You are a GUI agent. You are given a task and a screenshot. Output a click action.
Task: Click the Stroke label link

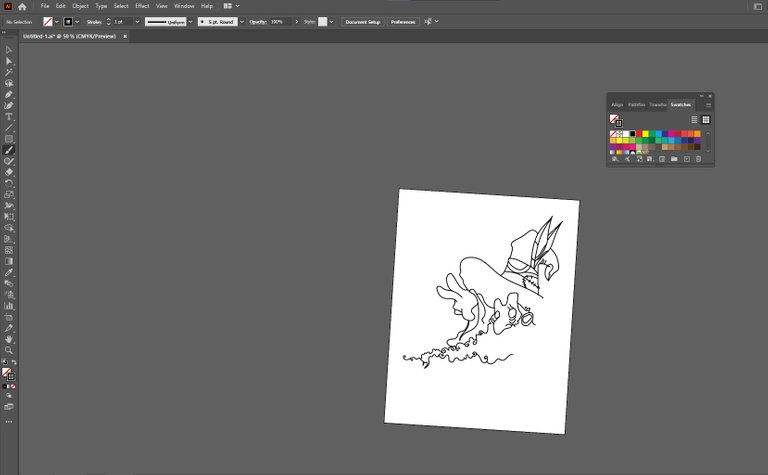(94, 22)
